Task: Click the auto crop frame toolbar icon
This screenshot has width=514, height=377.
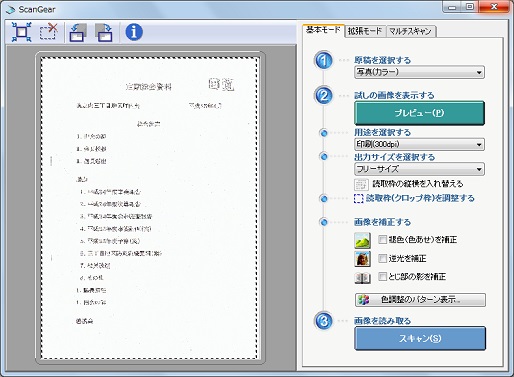Action: [x=22, y=32]
